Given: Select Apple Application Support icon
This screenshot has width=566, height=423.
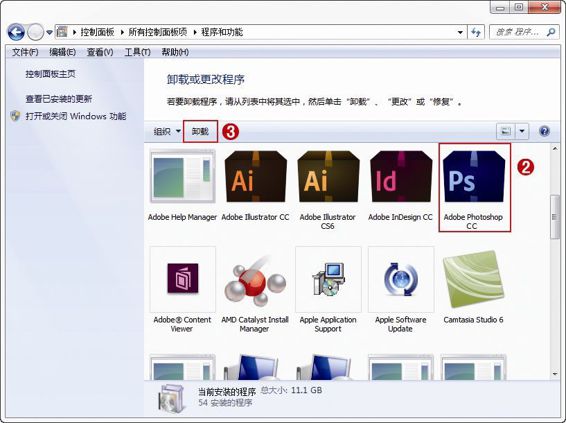Looking at the screenshot, I should [x=328, y=280].
